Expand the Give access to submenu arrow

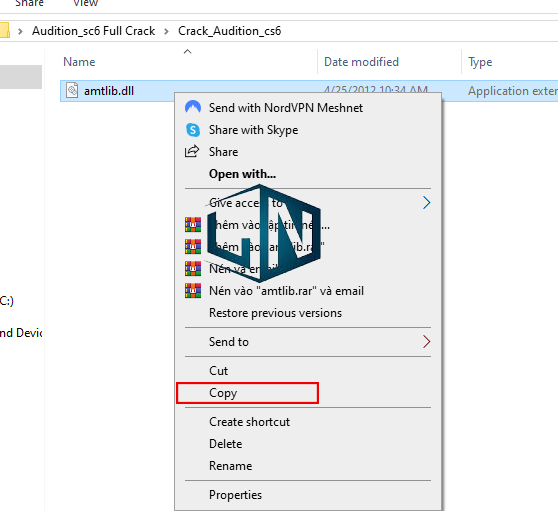pyautogui.click(x=426, y=203)
